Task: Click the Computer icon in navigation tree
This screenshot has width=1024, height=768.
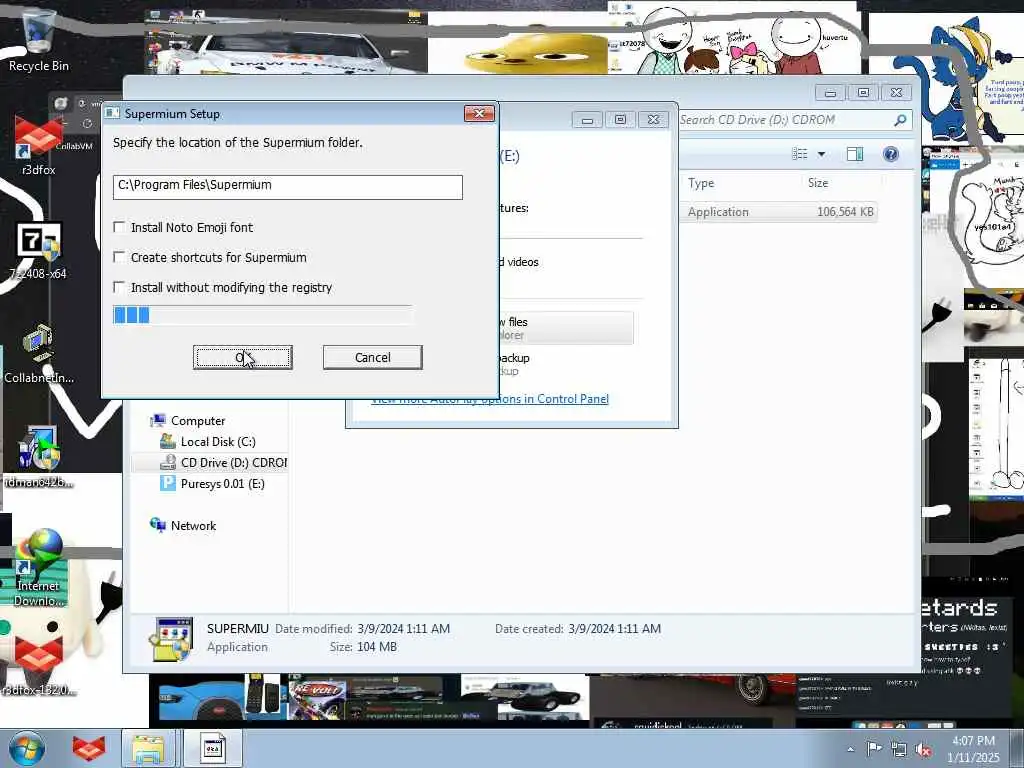Action: click(x=157, y=421)
